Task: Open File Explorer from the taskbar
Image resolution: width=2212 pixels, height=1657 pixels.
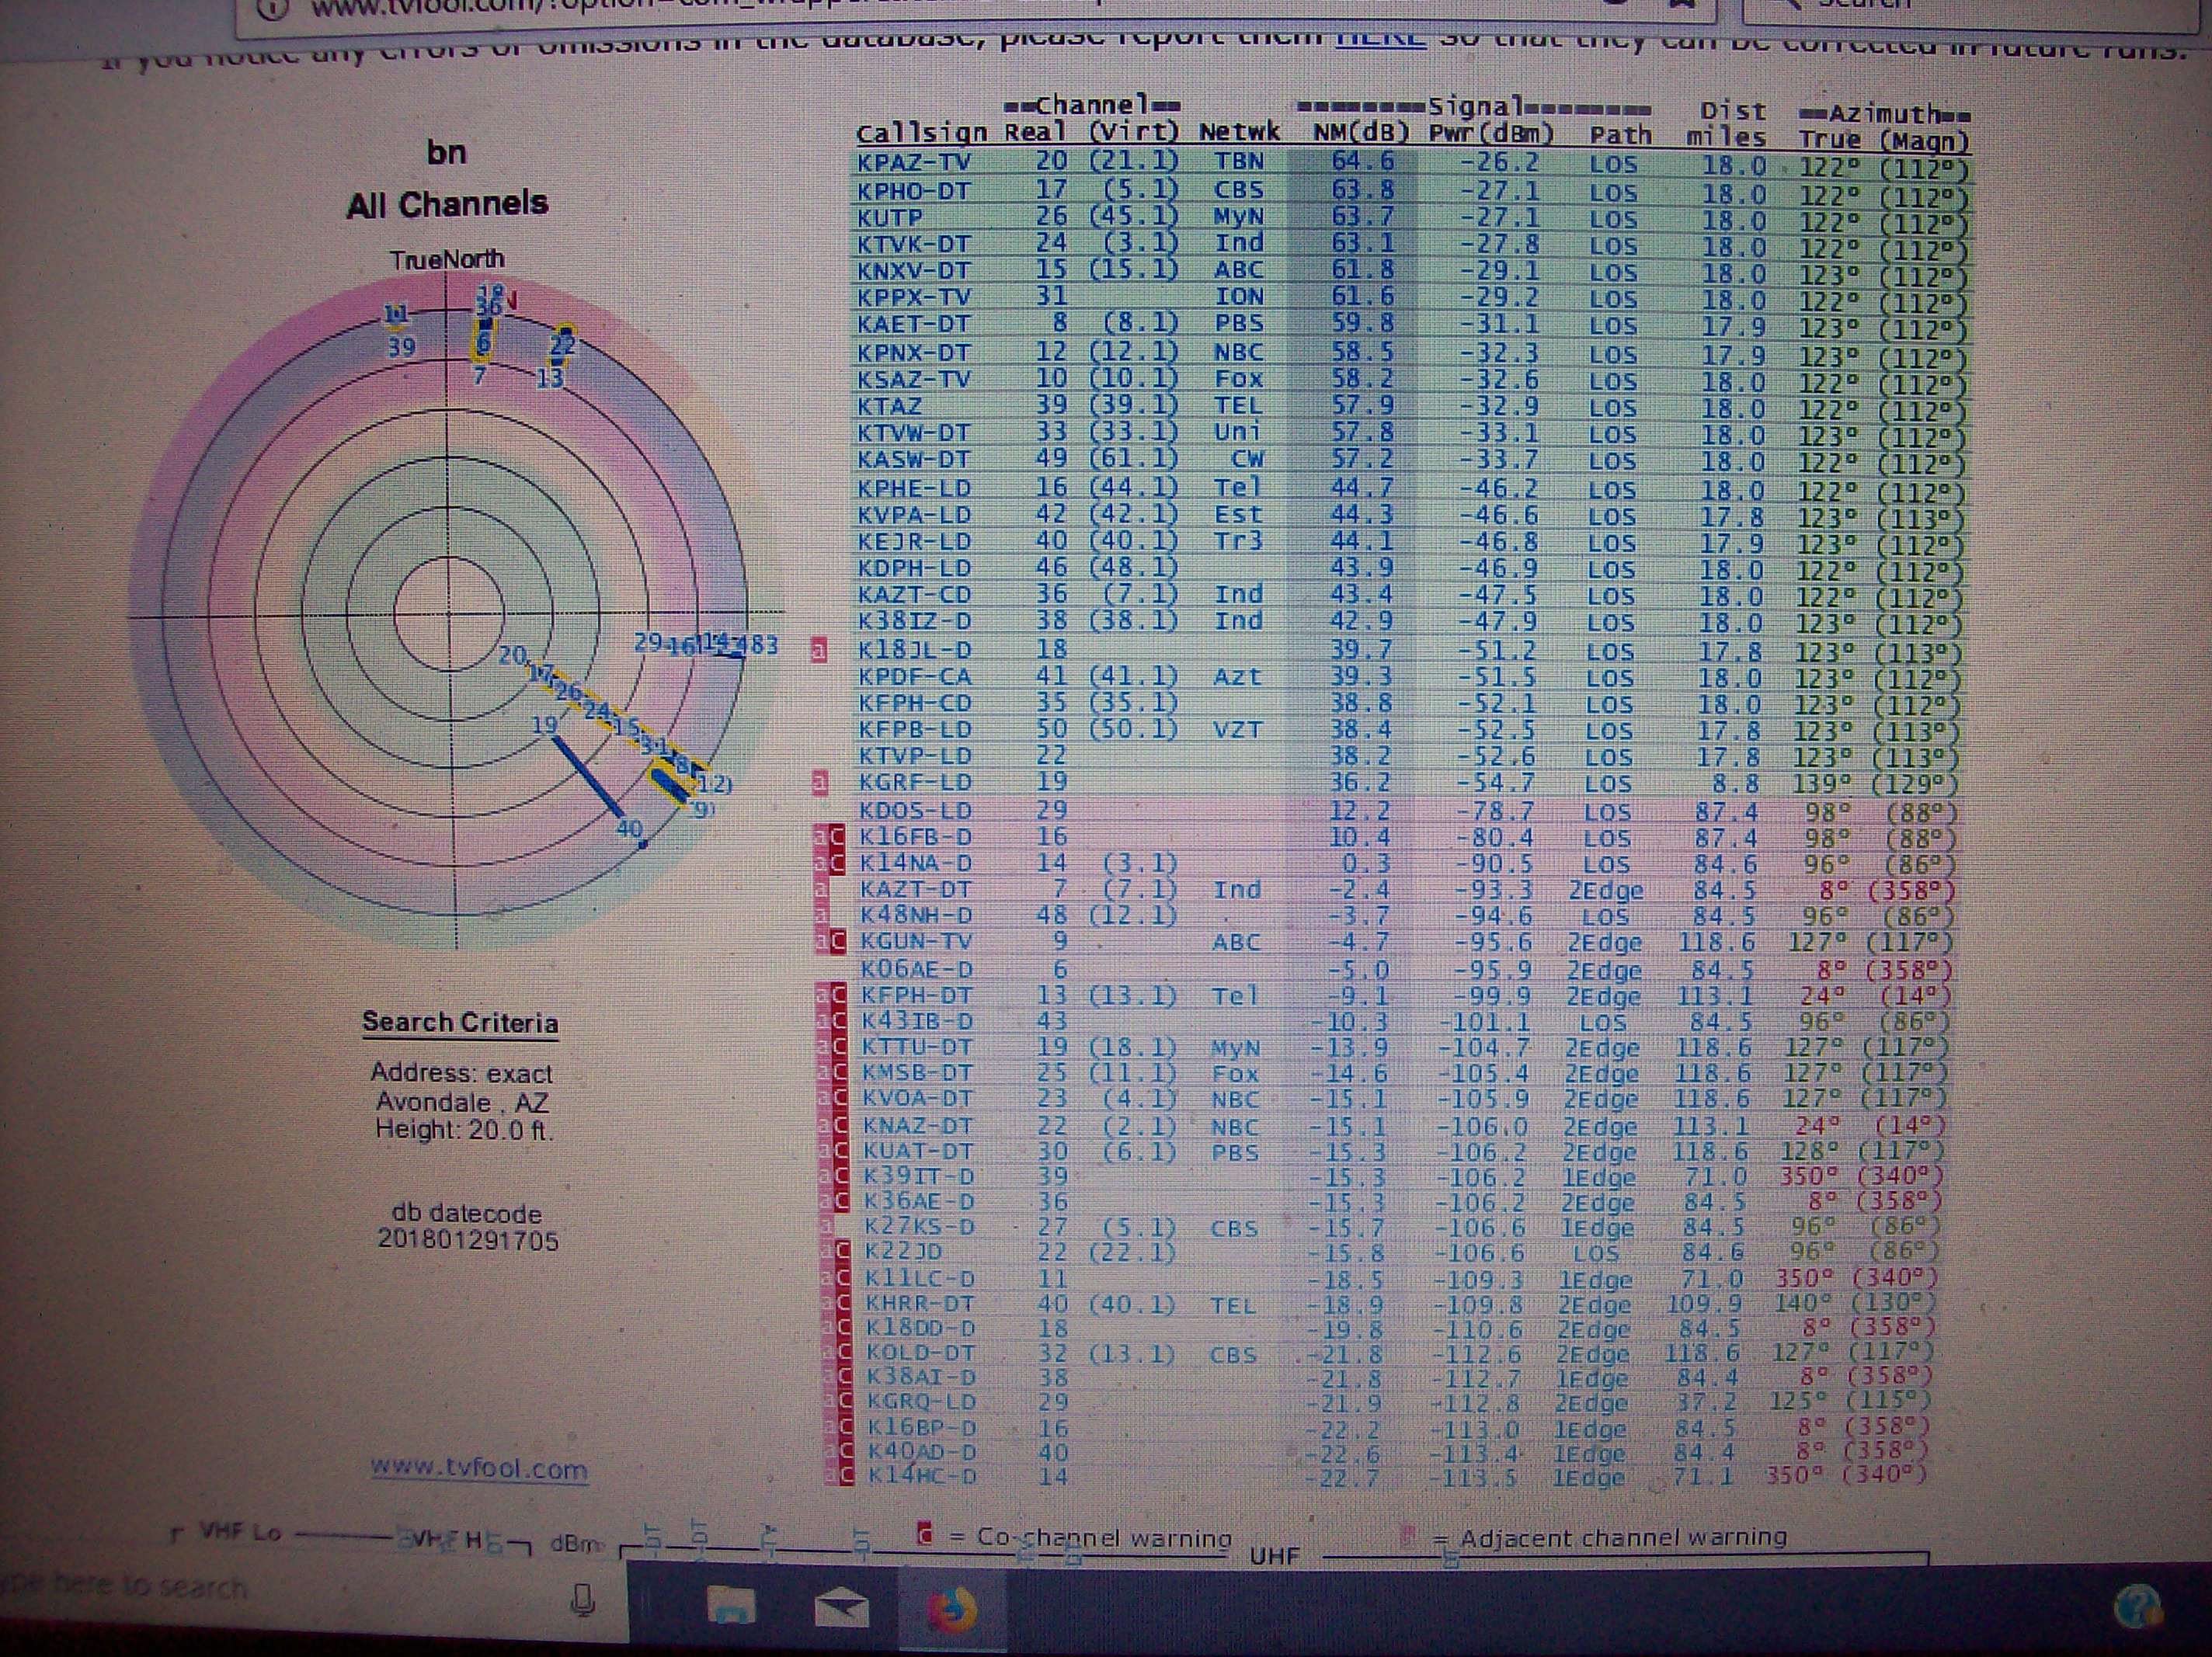Action: coord(732,1606)
